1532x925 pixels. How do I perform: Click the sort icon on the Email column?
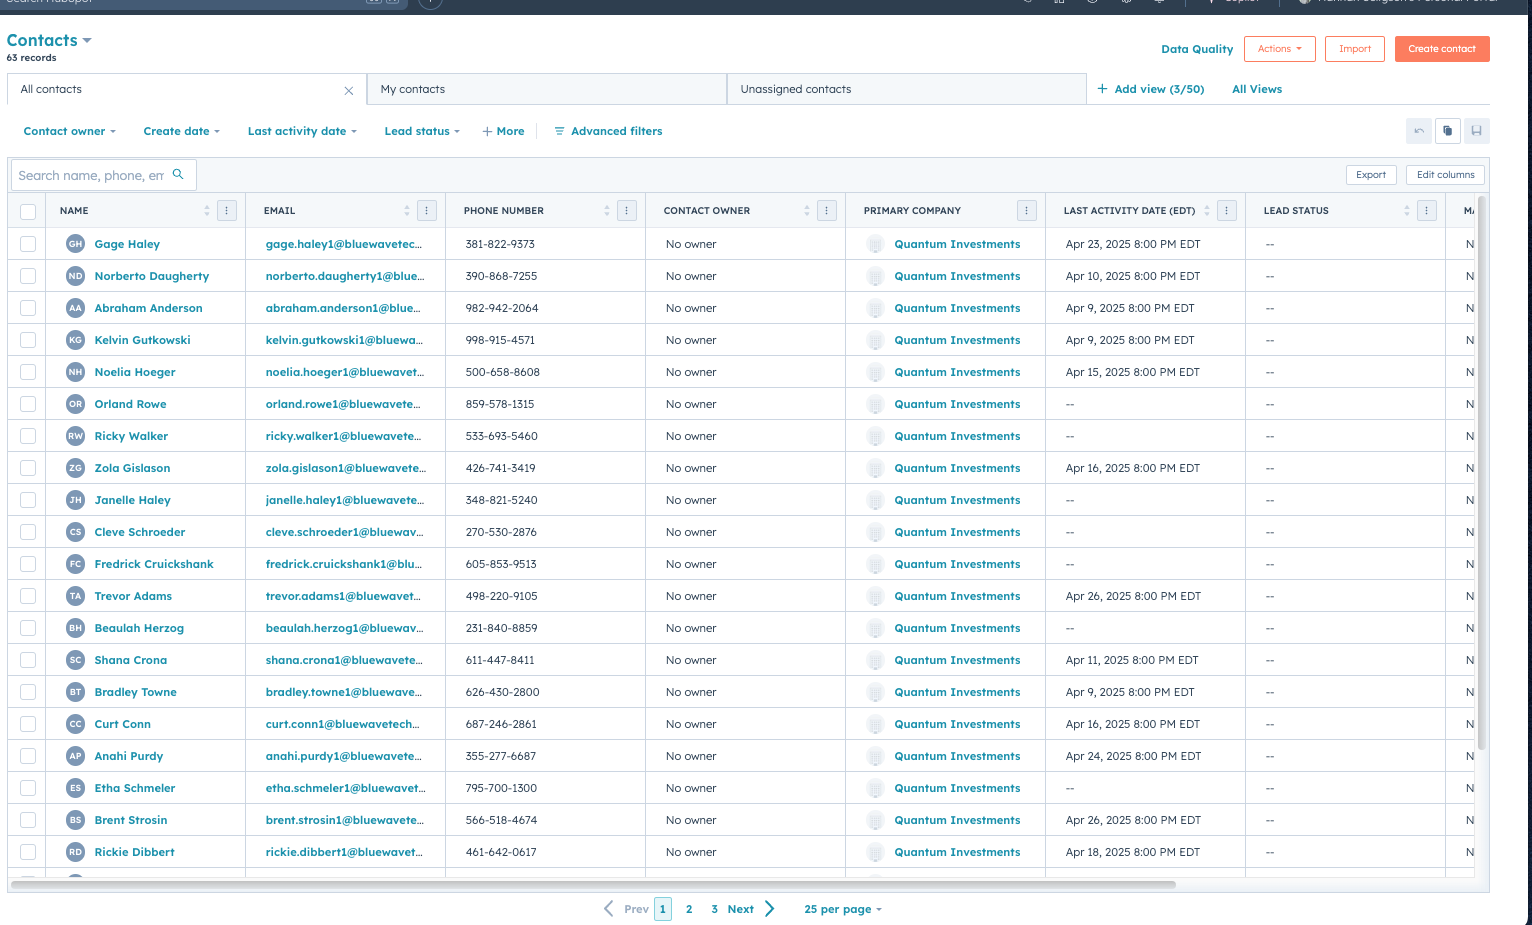406,210
